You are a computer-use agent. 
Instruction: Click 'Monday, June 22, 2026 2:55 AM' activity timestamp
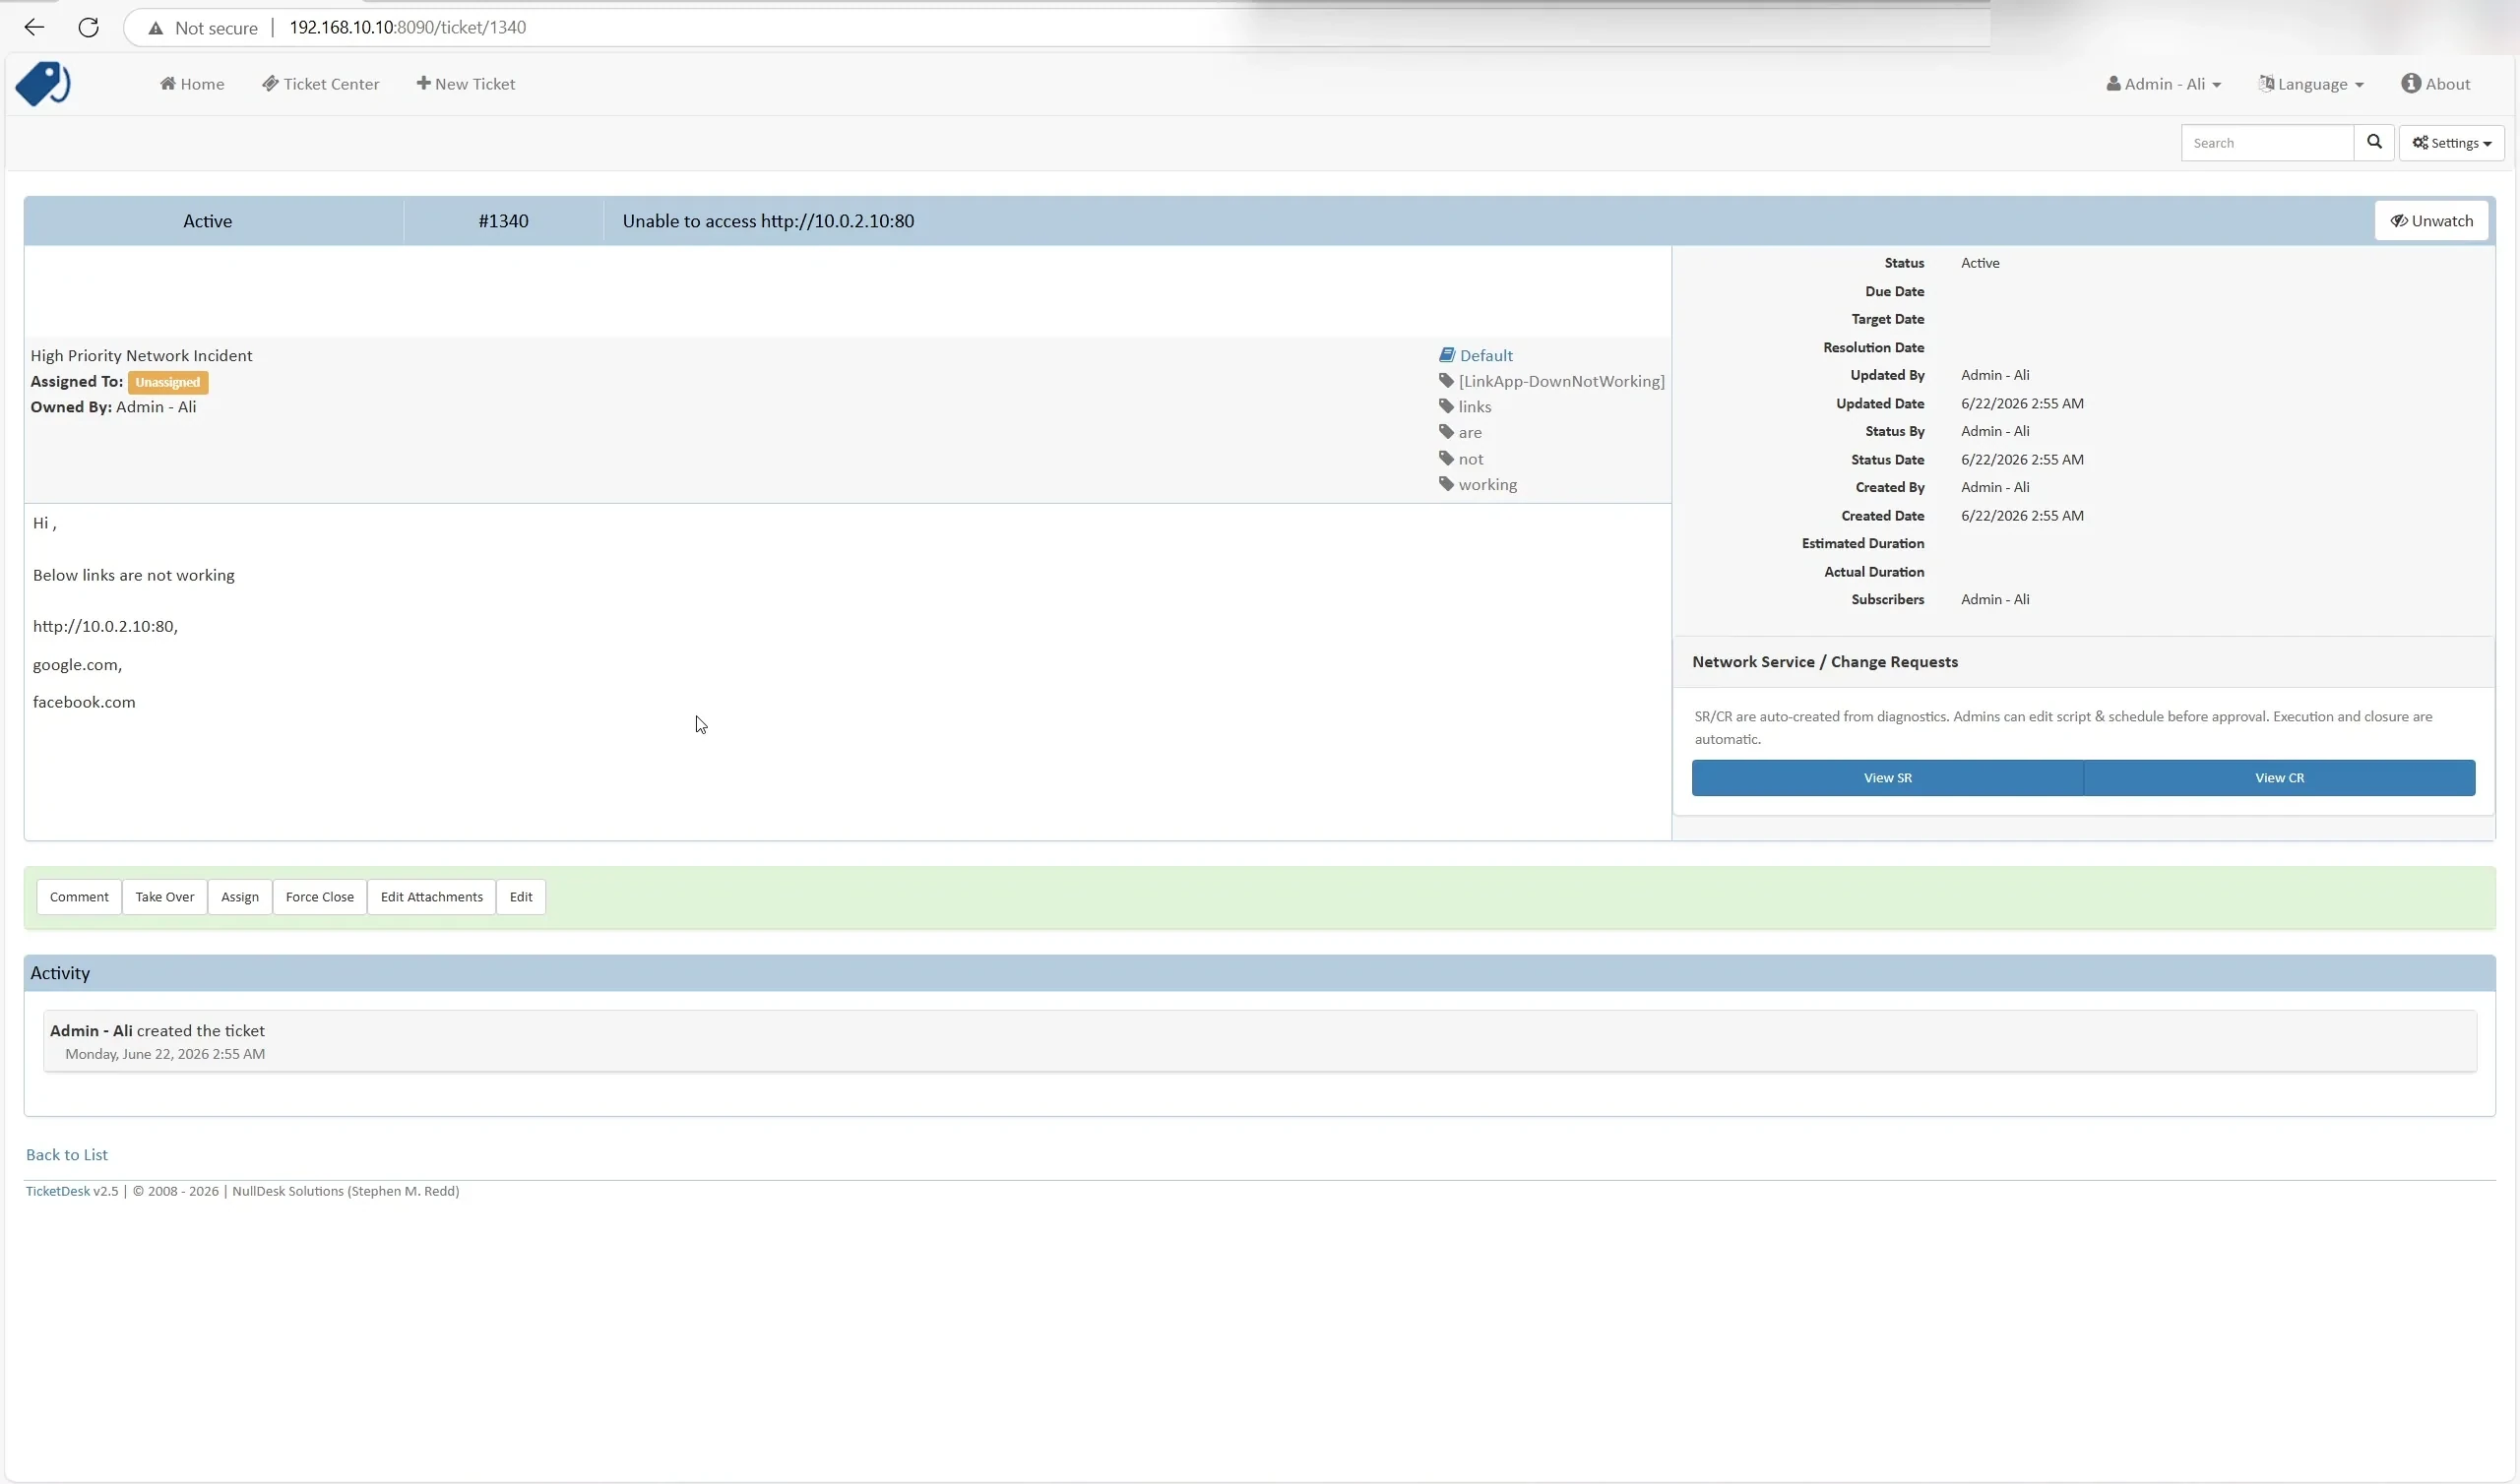(x=165, y=1054)
